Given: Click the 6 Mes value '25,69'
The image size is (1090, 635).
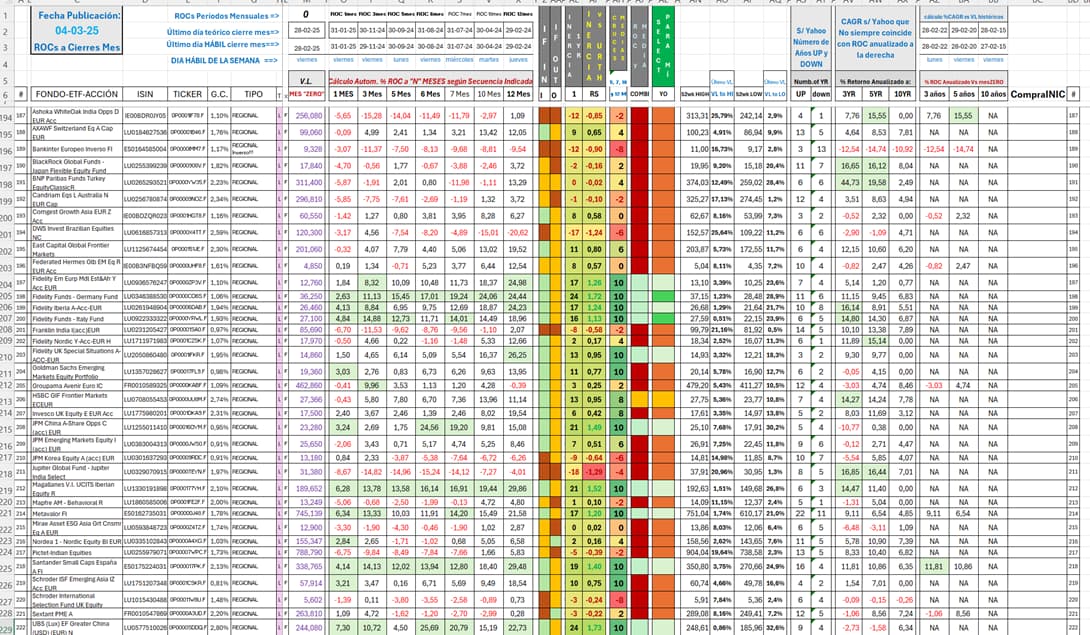Looking at the screenshot, I should coord(430,627).
